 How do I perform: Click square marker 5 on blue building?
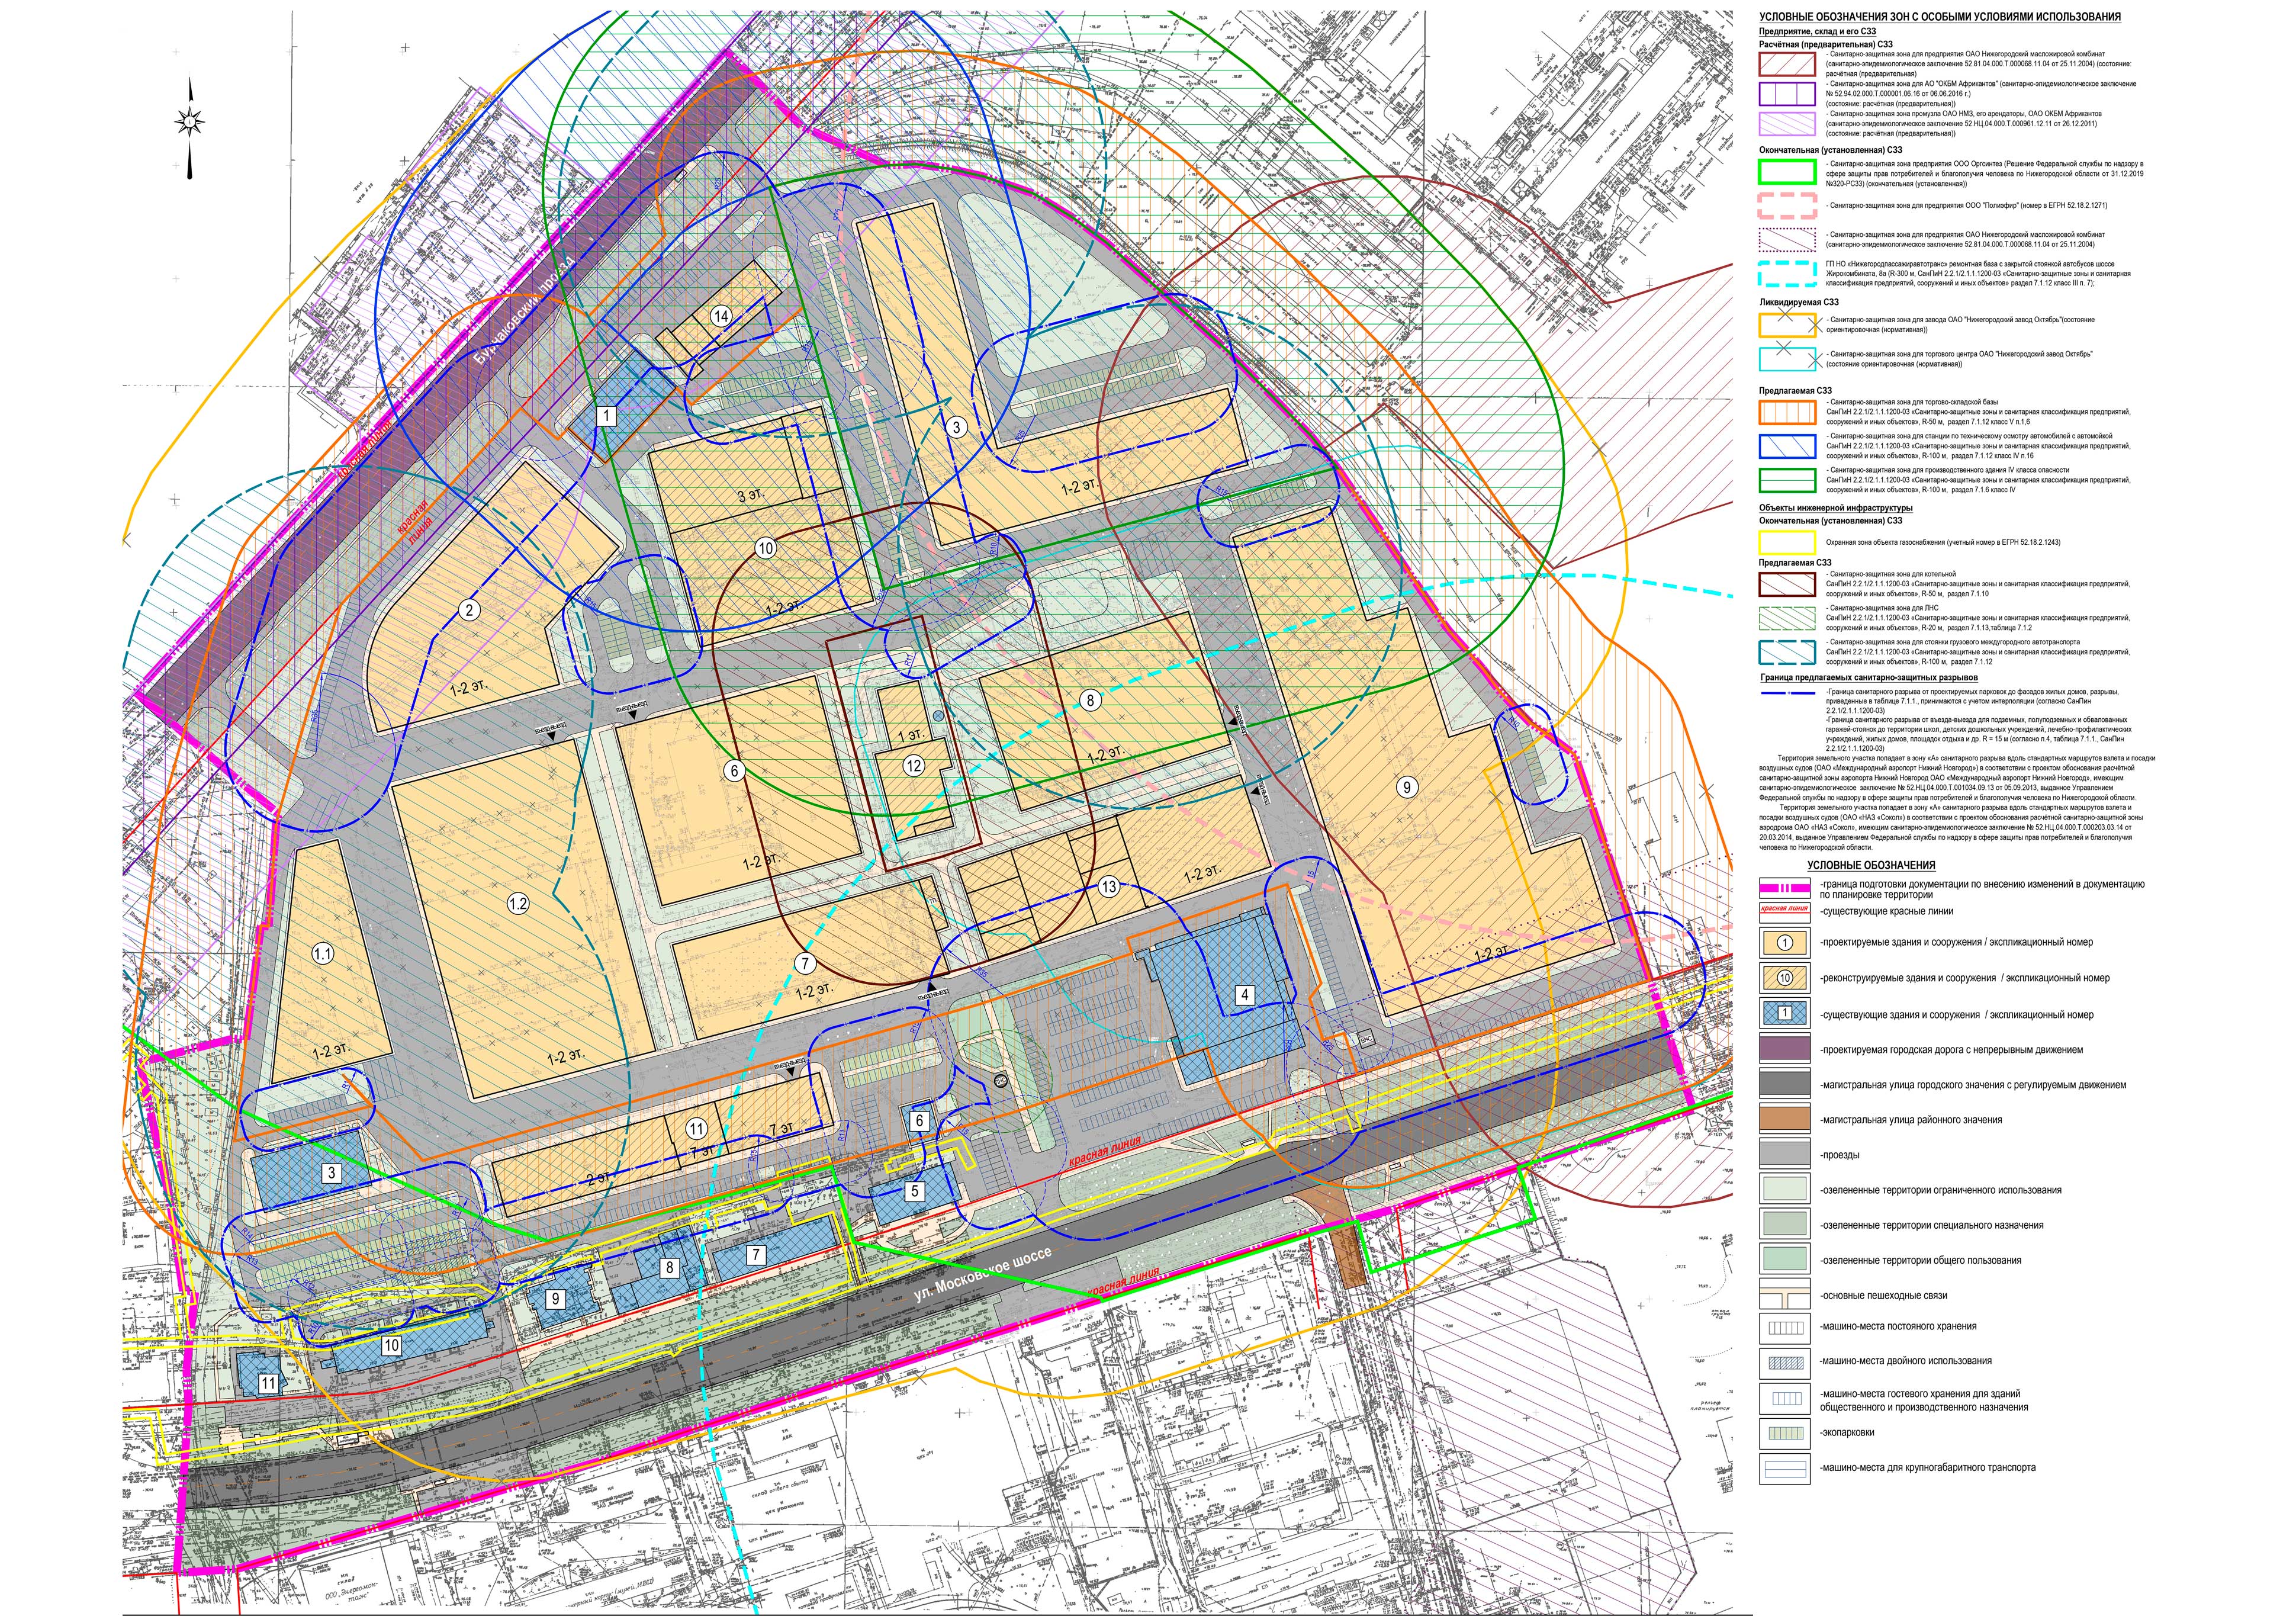tap(914, 1191)
